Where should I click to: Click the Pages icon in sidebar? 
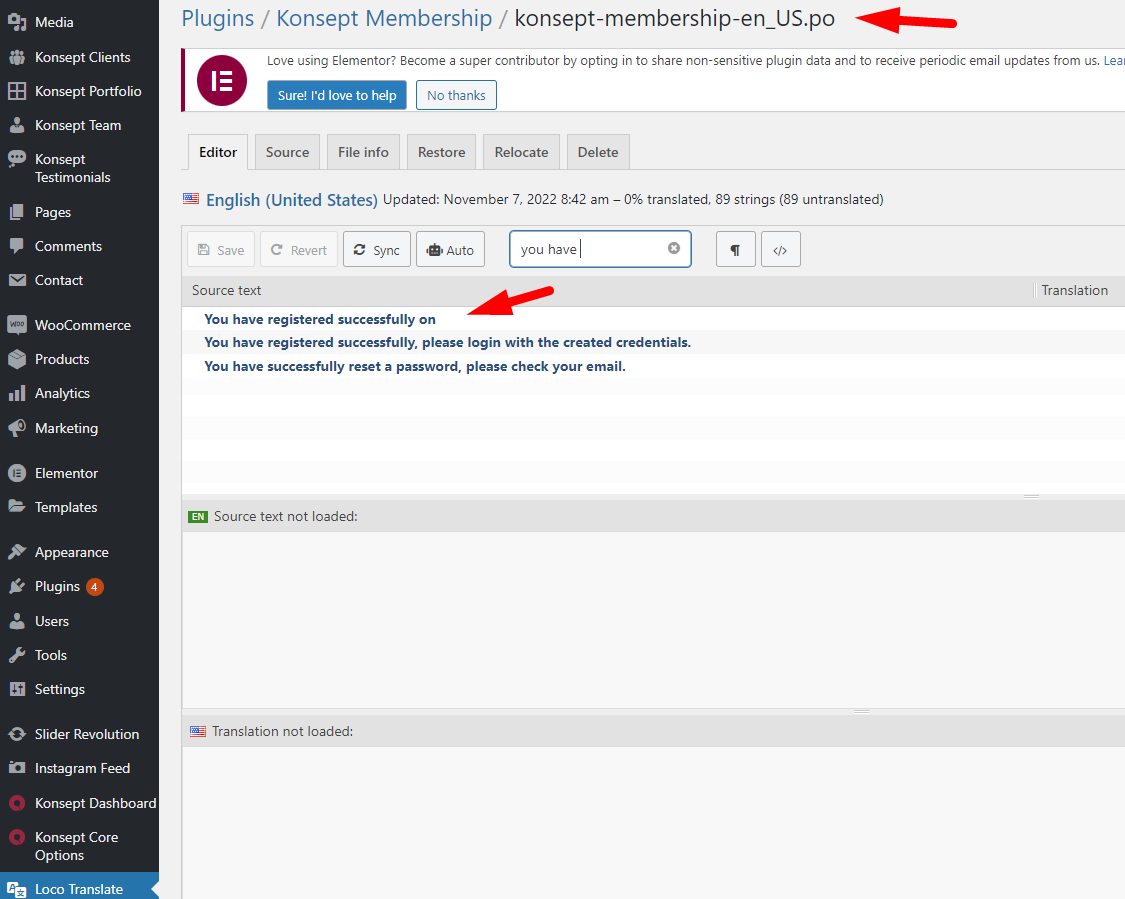17,212
